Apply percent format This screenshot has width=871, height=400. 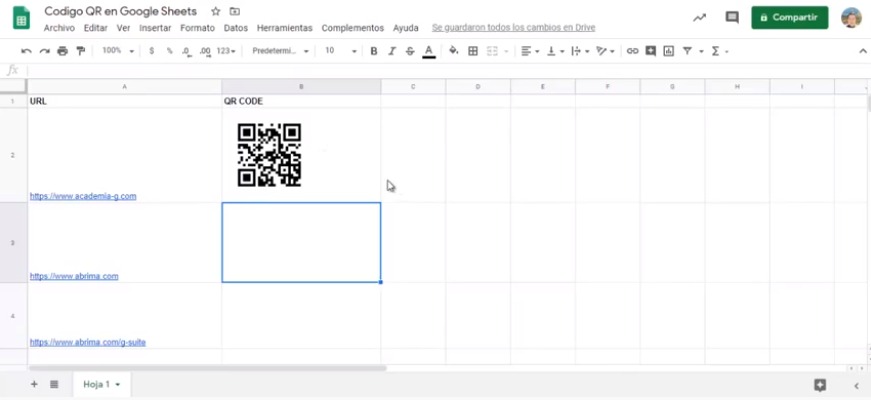(169, 51)
